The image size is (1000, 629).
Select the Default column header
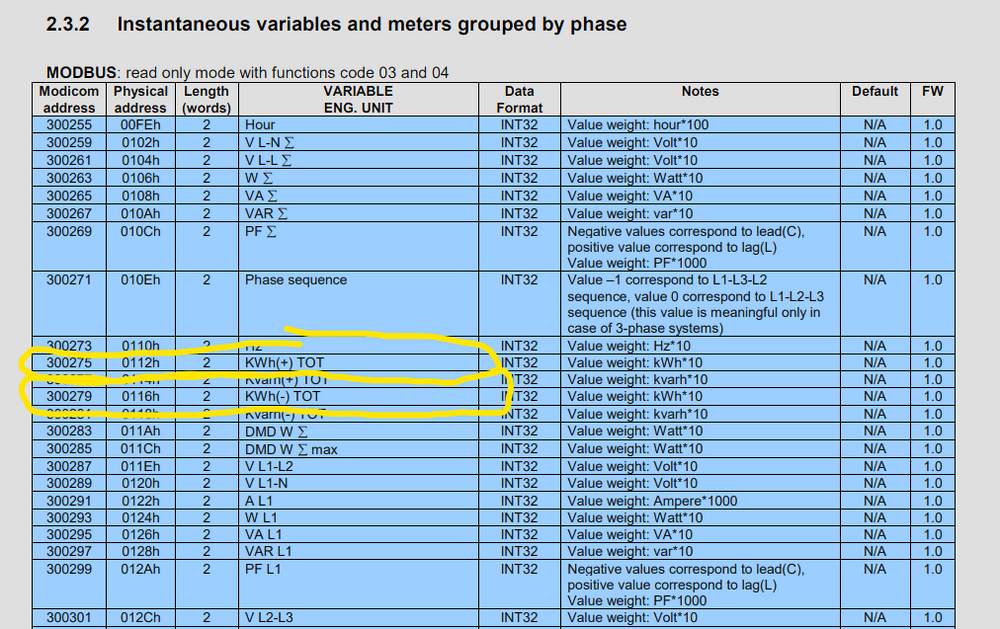pos(874,91)
